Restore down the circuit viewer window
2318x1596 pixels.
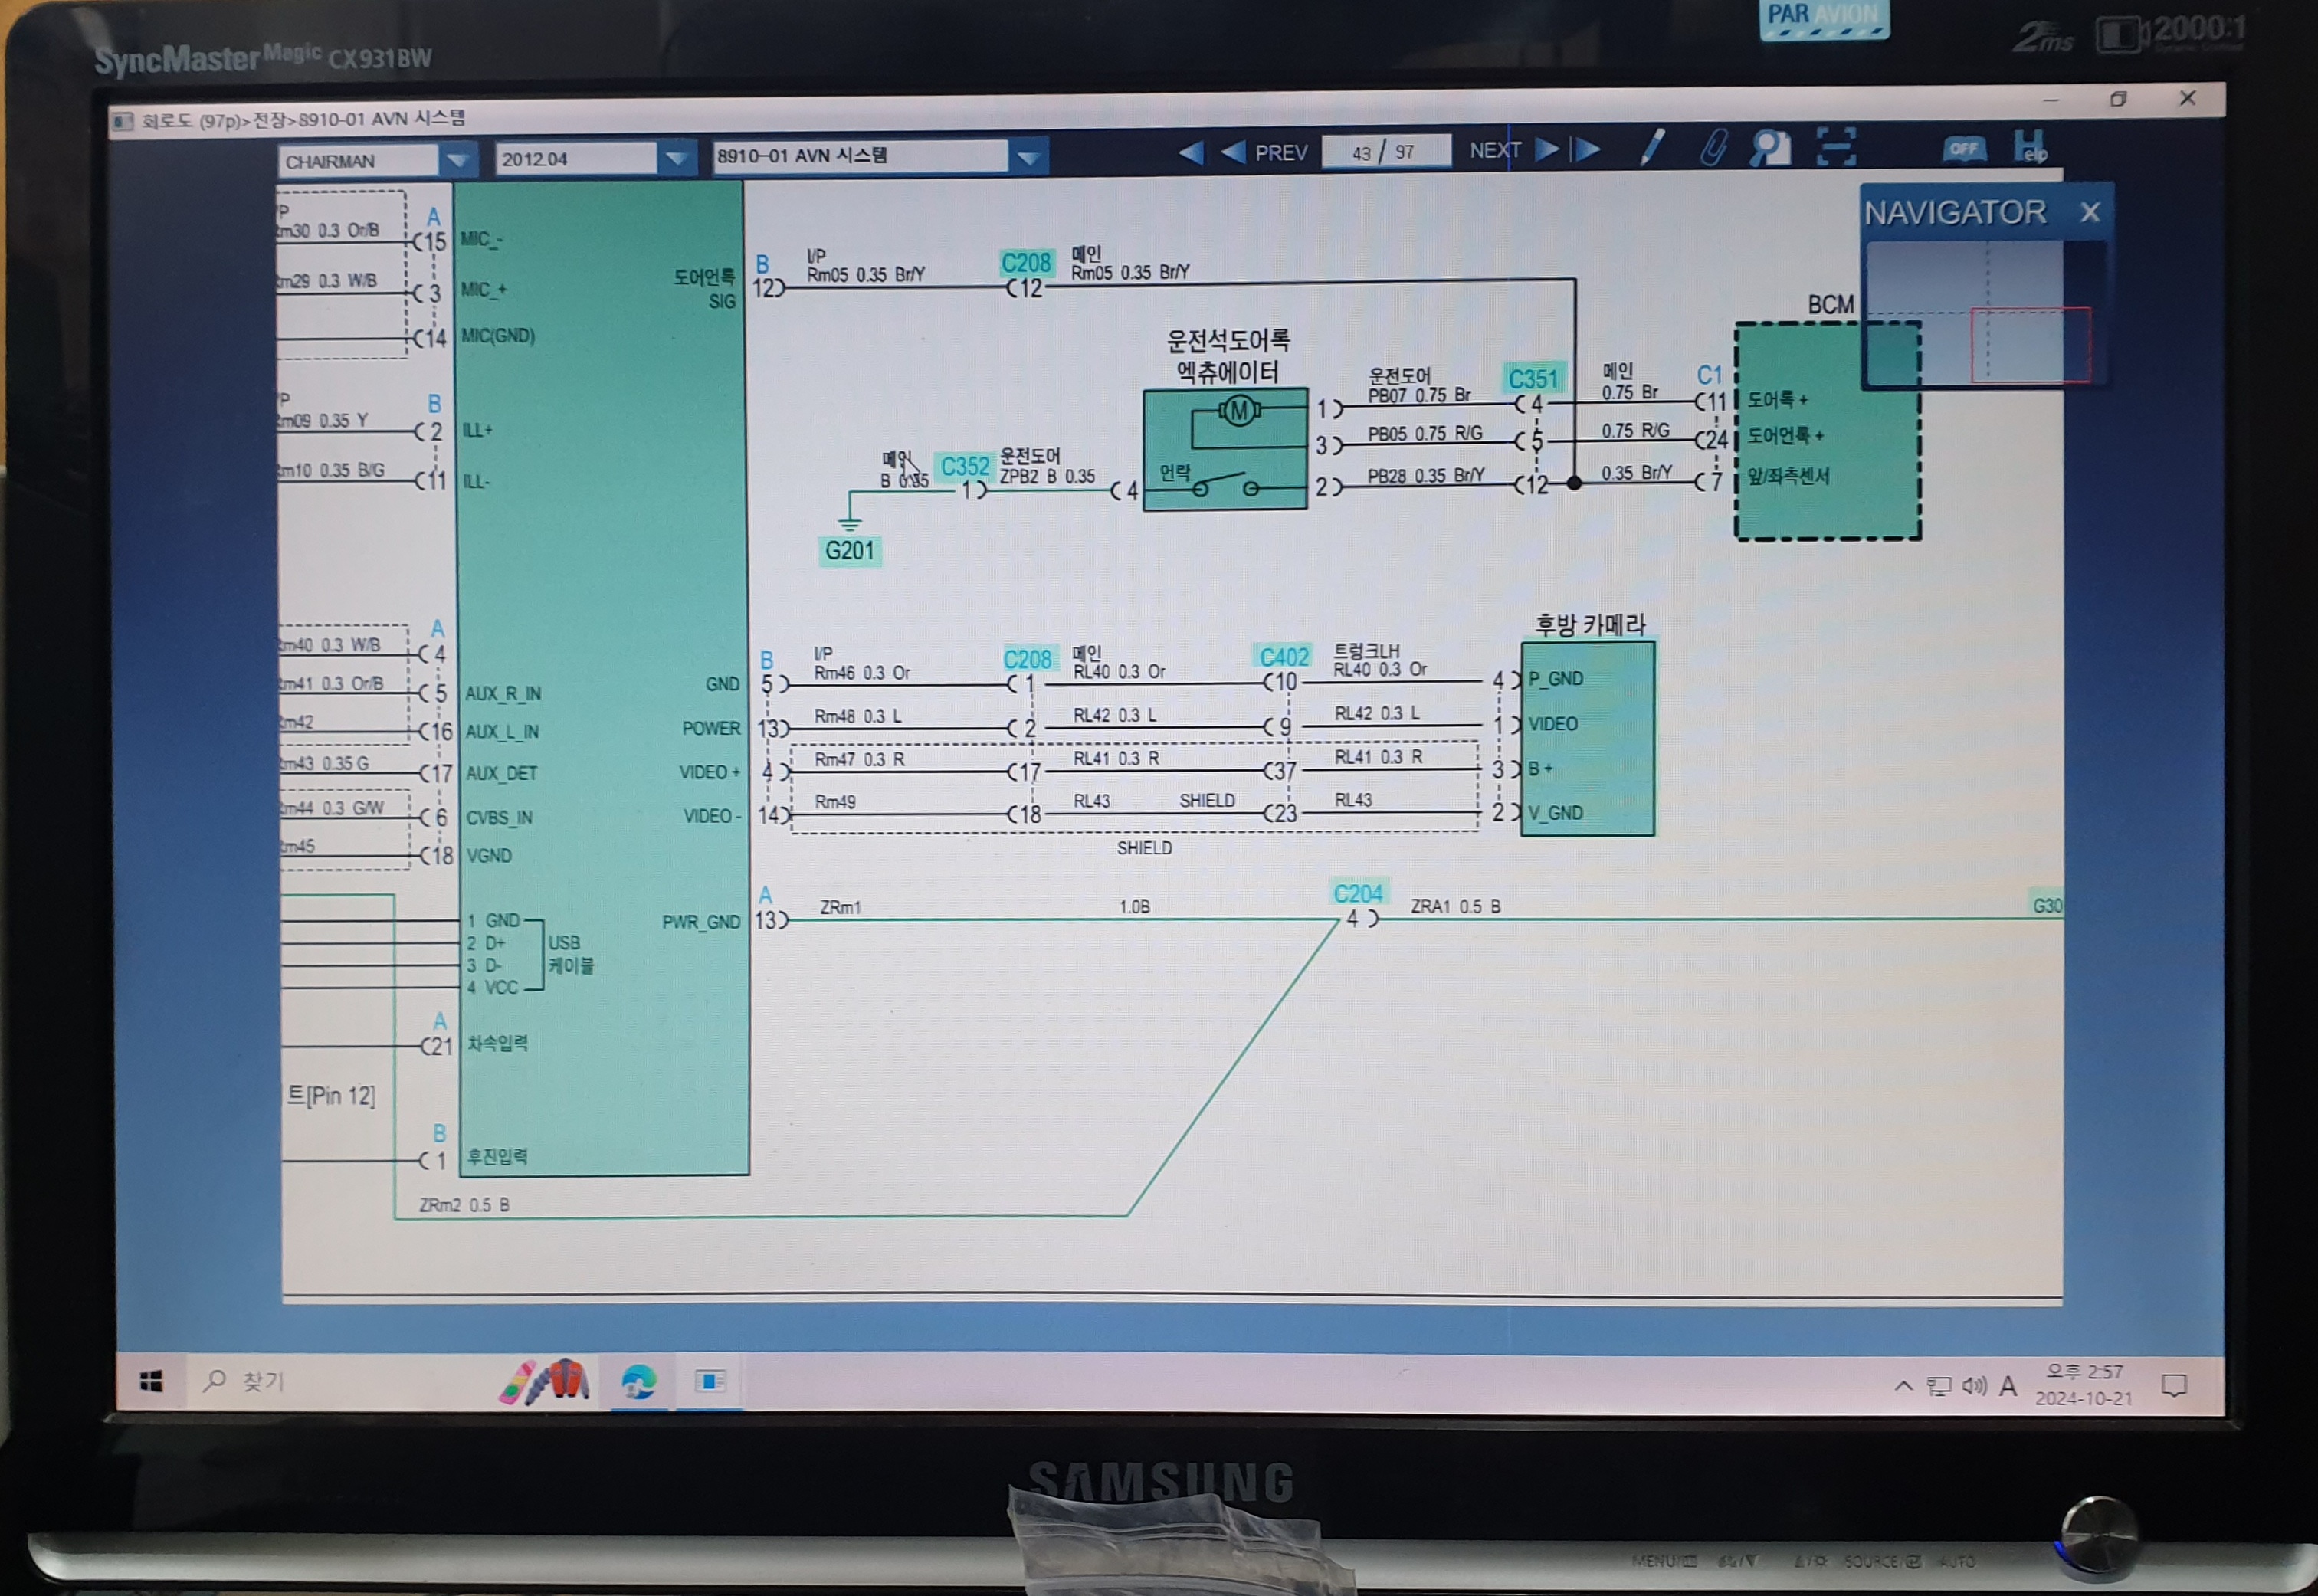tap(2118, 99)
